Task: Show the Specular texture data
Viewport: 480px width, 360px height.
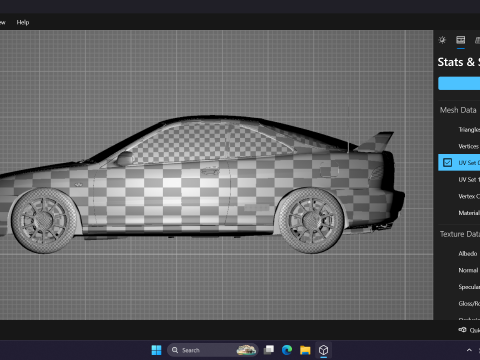Action: [469, 287]
